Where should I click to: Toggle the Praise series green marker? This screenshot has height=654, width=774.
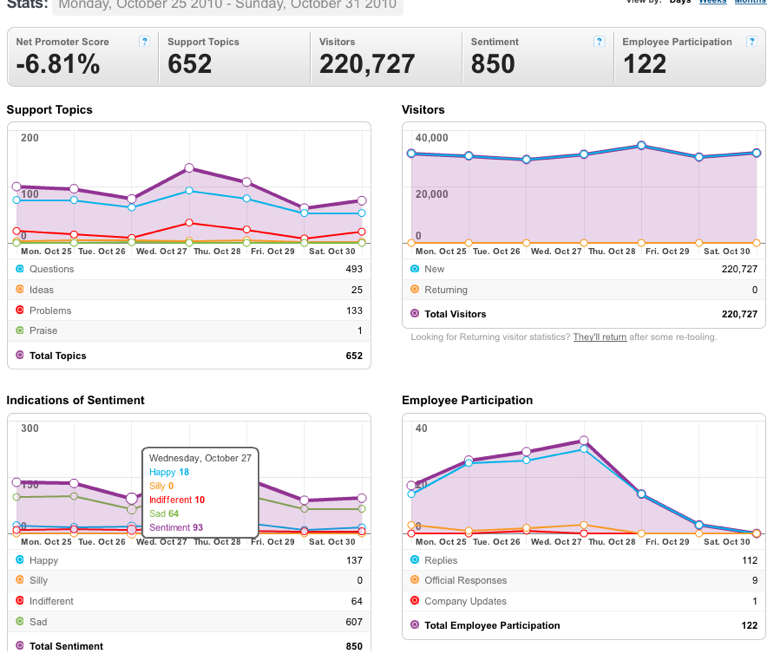[20, 330]
